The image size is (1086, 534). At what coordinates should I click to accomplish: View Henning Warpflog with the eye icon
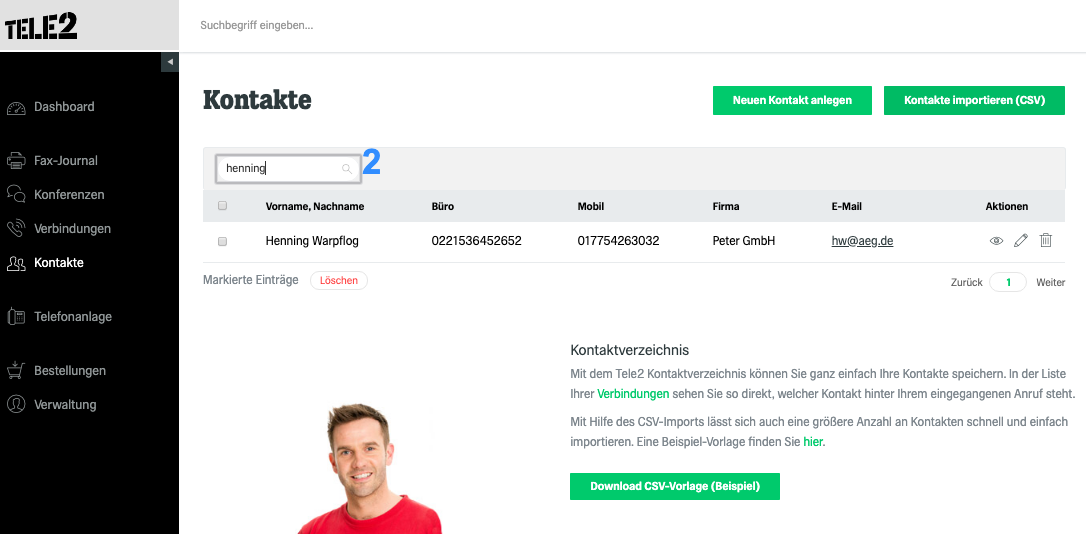996,241
